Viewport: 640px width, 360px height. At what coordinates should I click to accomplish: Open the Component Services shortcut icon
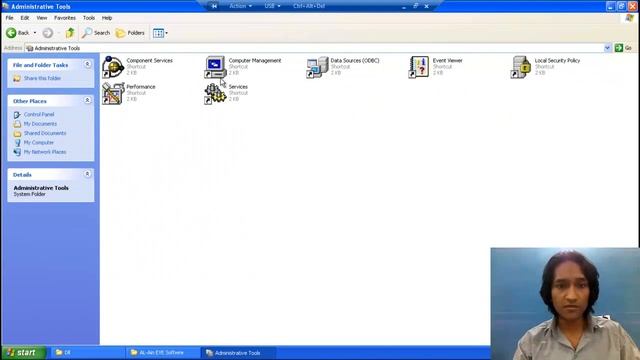[x=113, y=67]
